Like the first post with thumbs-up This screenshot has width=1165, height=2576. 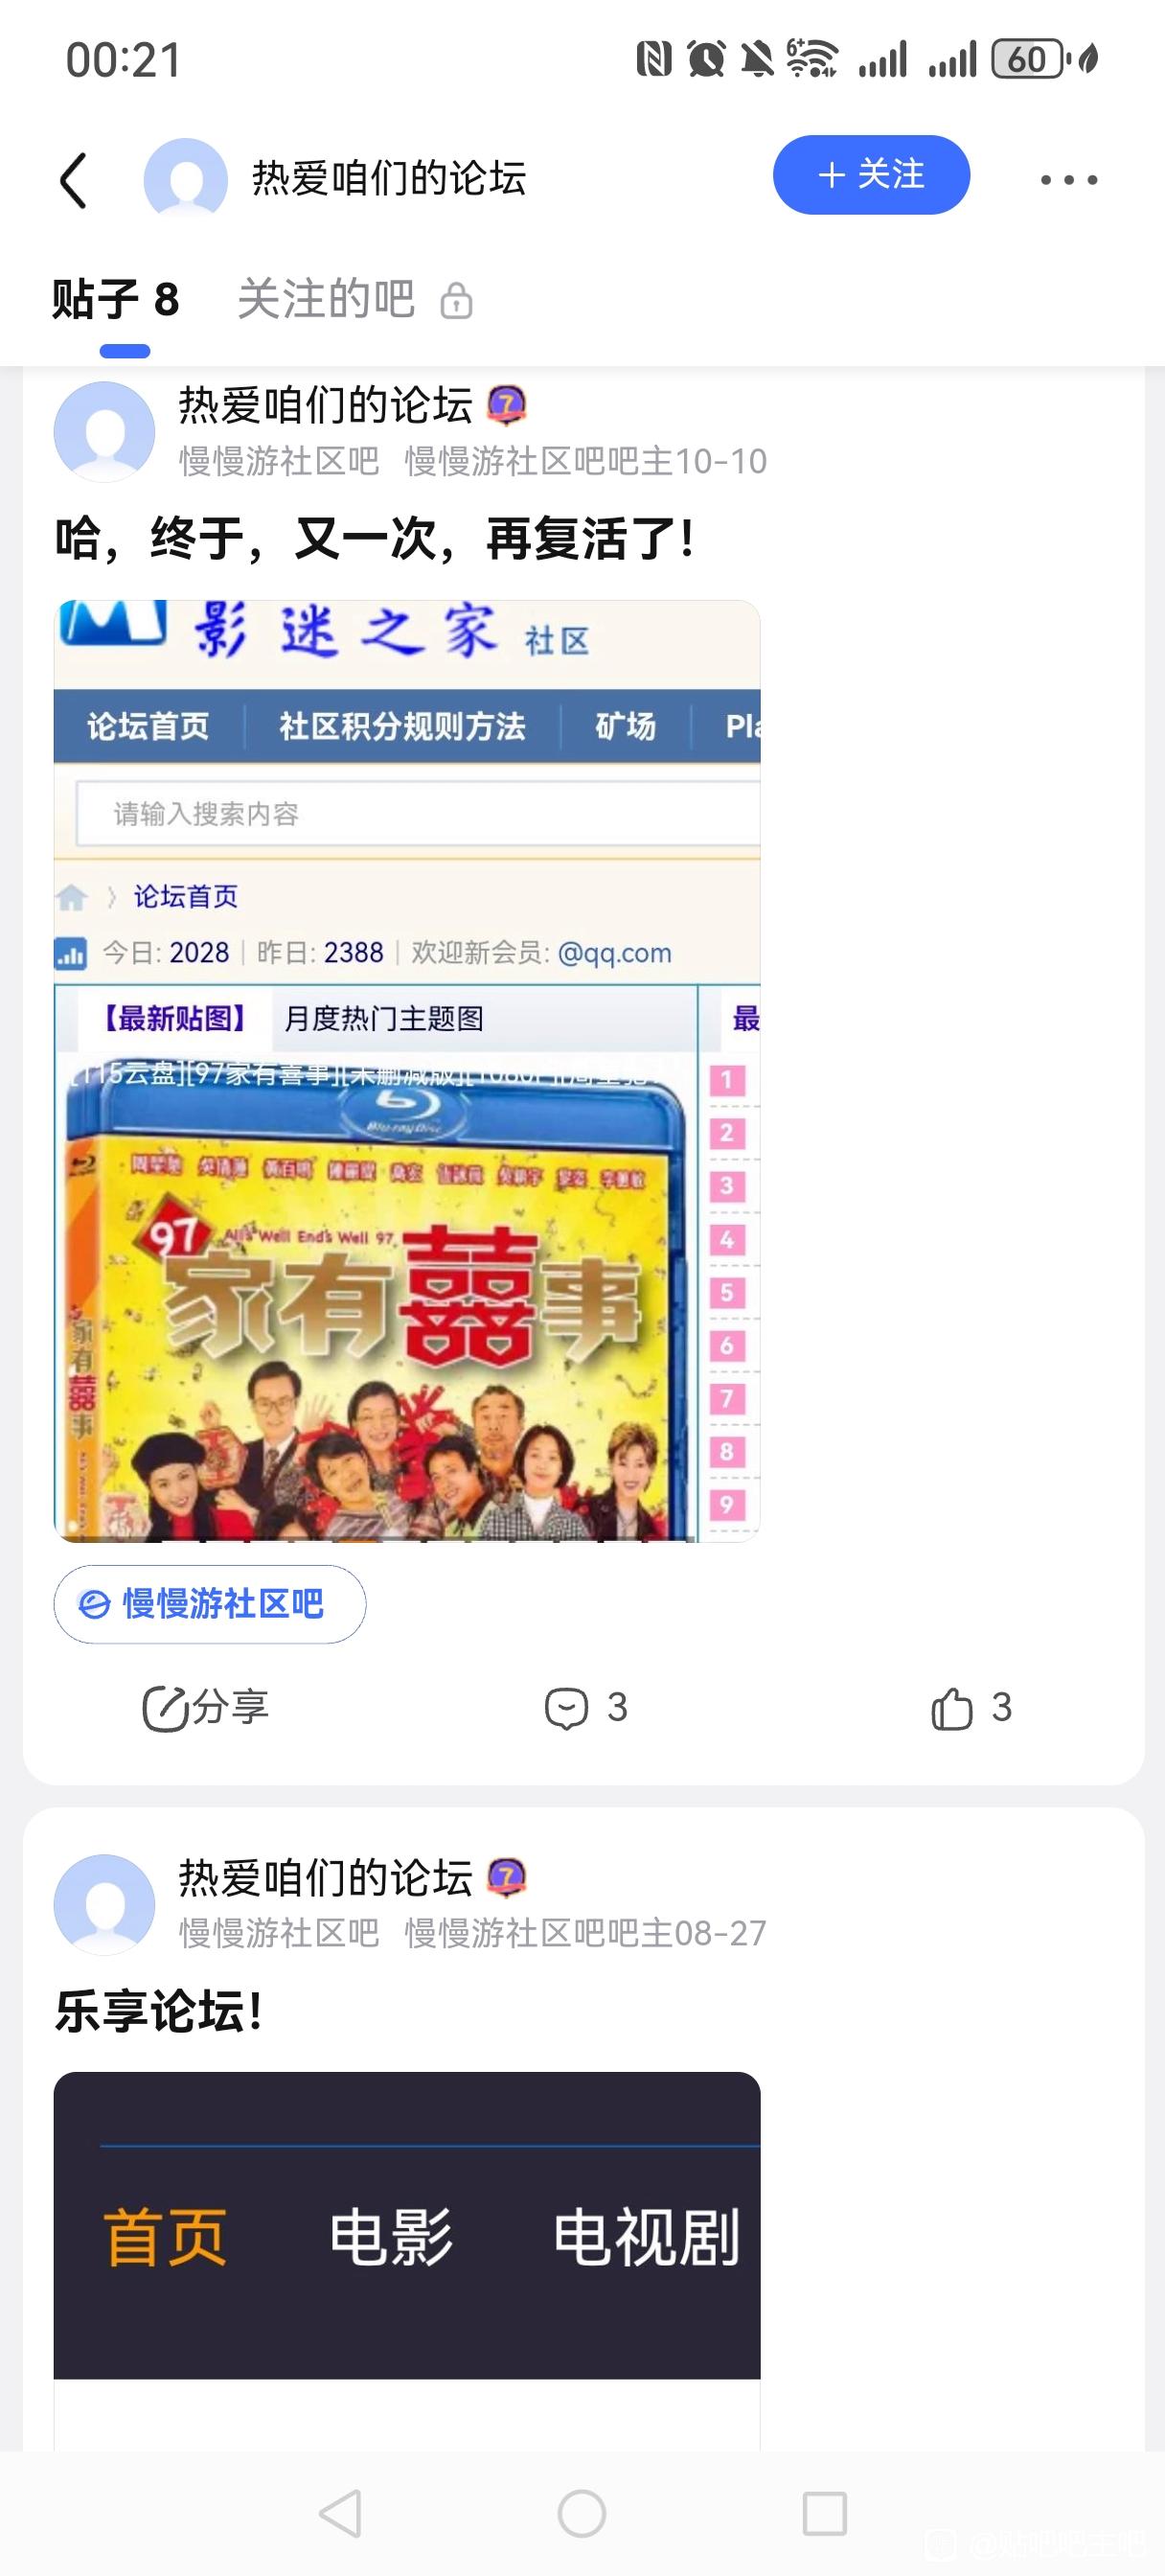(971, 1708)
